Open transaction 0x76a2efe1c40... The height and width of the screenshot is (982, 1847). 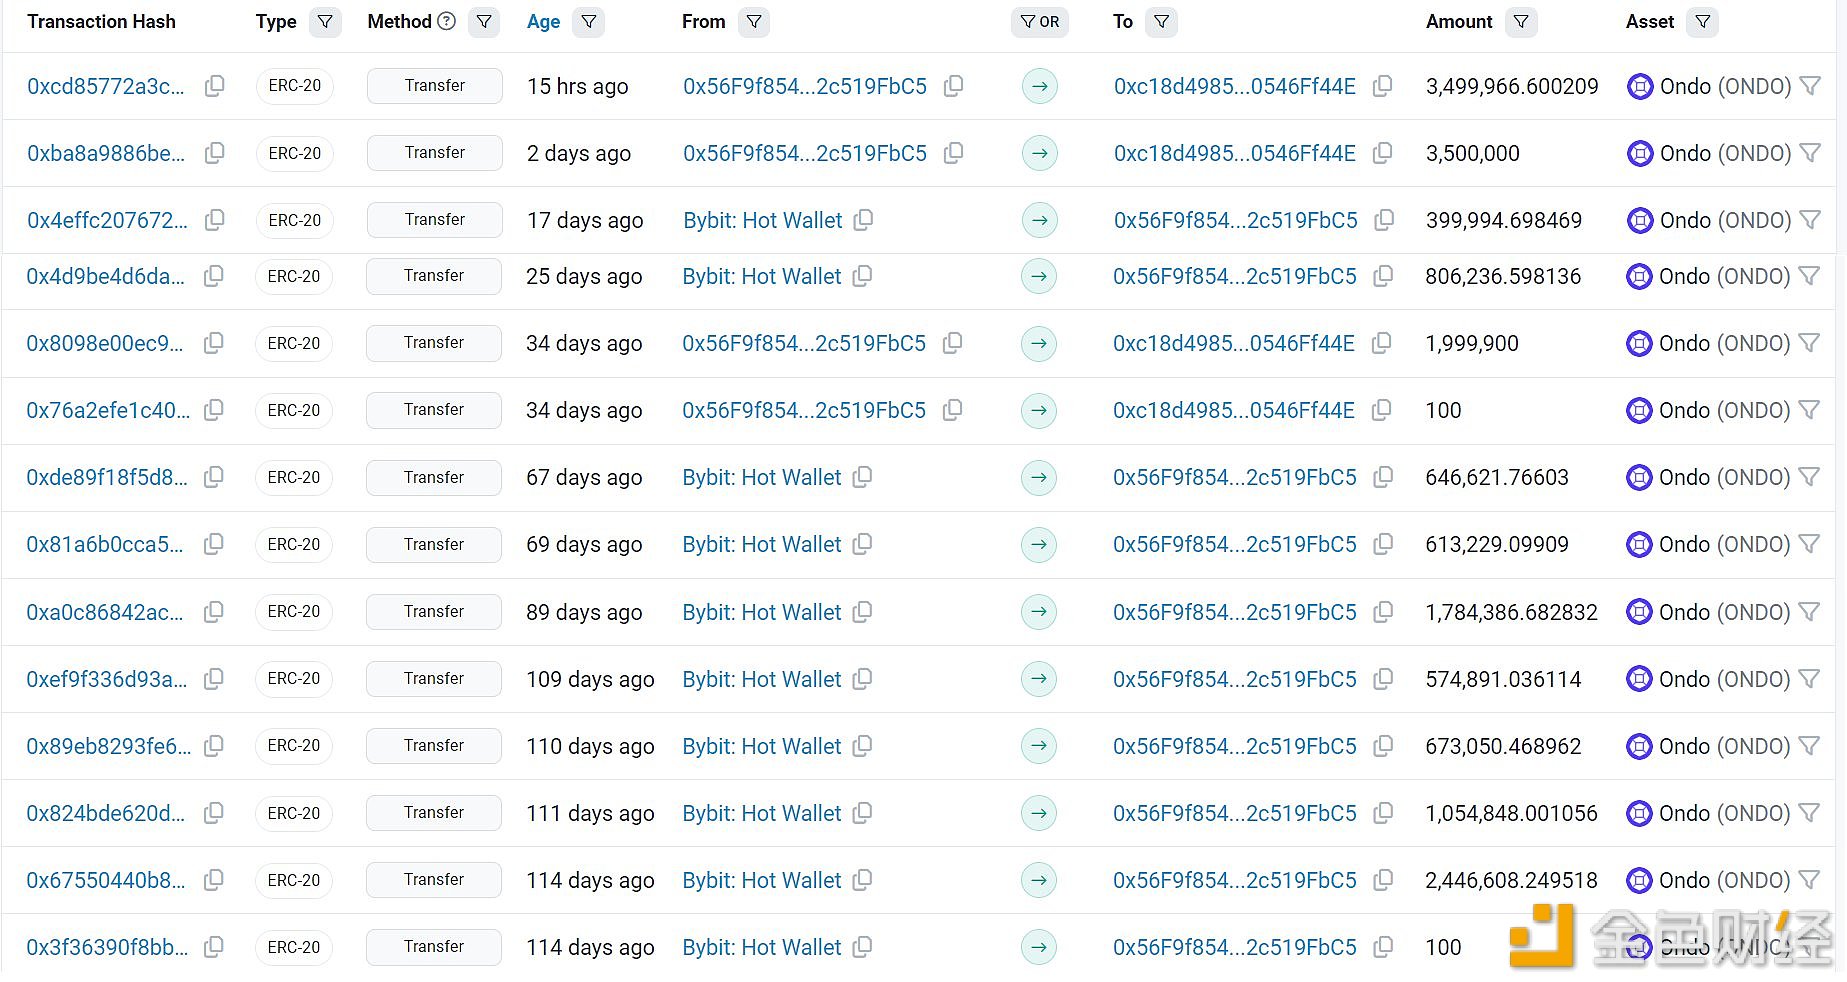click(x=108, y=410)
